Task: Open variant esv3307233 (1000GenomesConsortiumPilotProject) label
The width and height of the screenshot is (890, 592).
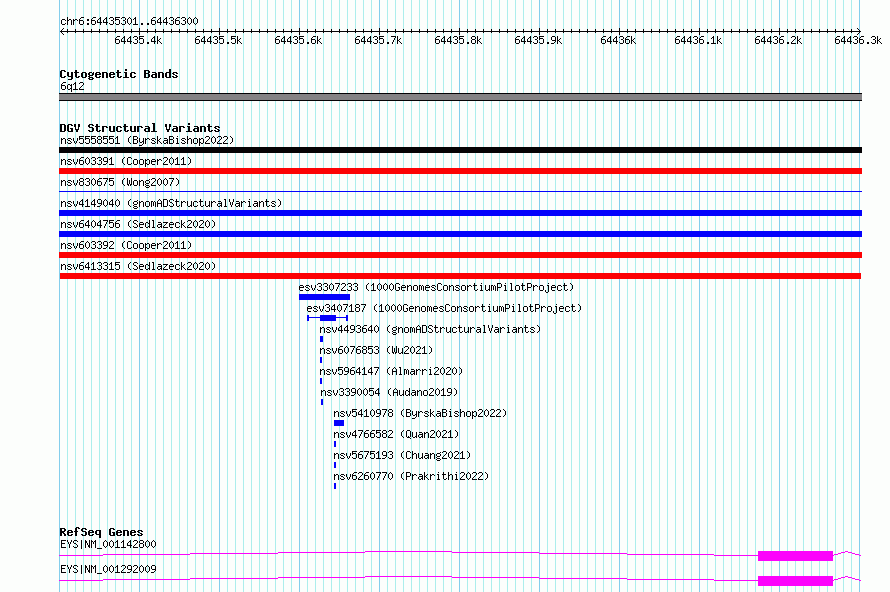Action: [436, 287]
